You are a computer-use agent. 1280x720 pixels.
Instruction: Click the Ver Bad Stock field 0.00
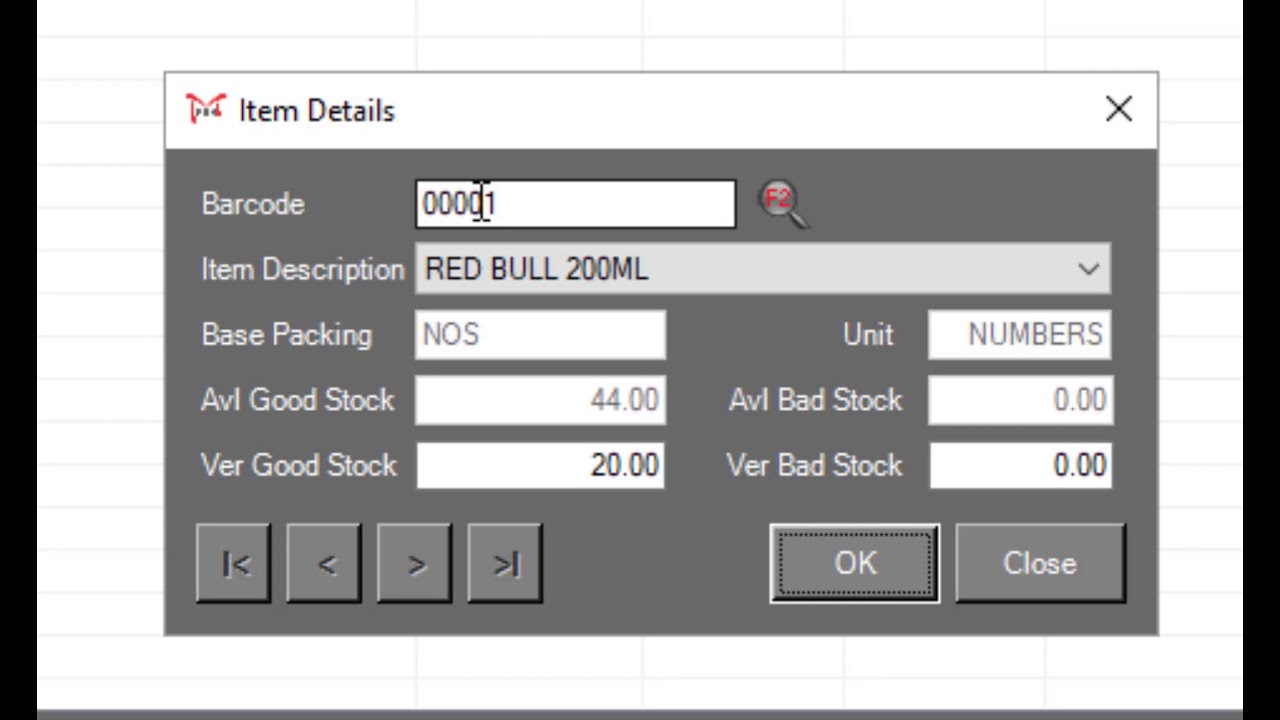pyautogui.click(x=1020, y=465)
